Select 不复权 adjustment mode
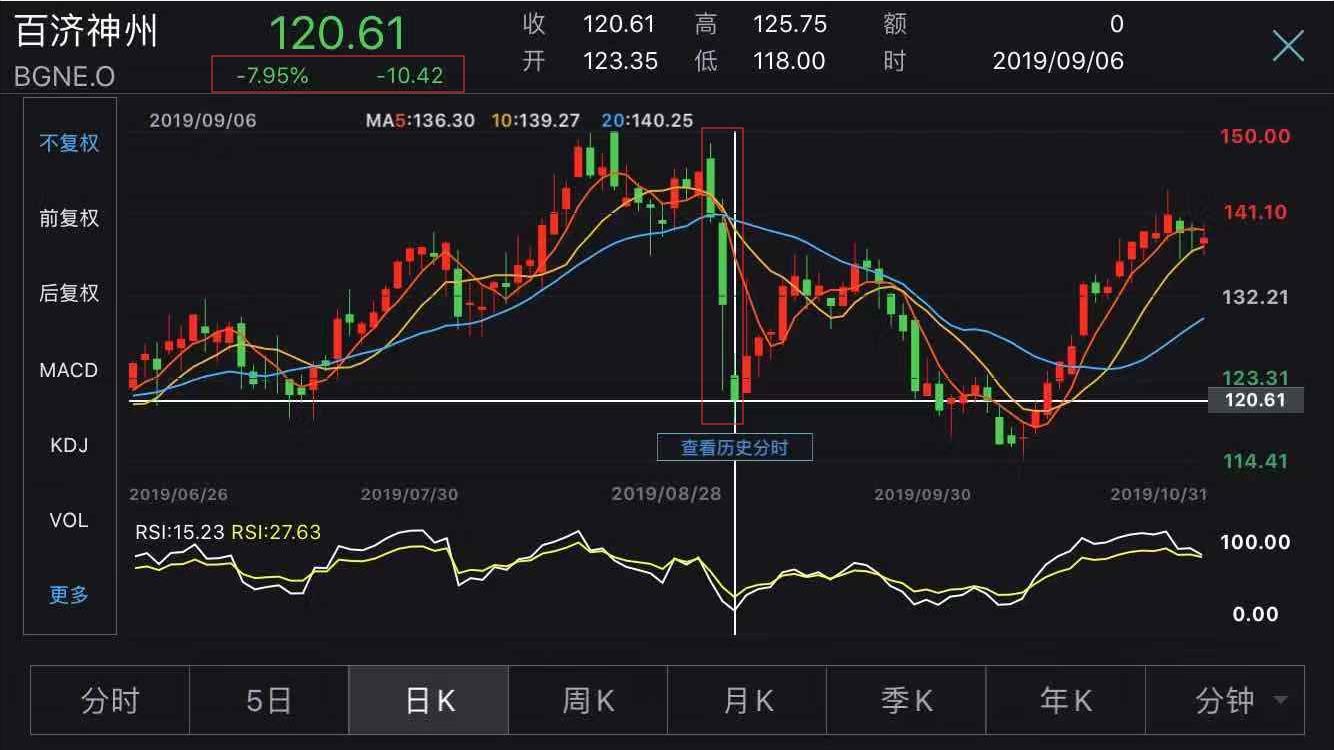This screenshot has height=750, width=1334. tap(69, 143)
